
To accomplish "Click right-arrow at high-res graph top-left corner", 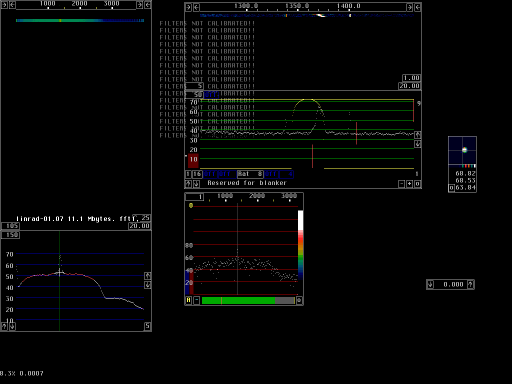I will [x=188, y=7].
